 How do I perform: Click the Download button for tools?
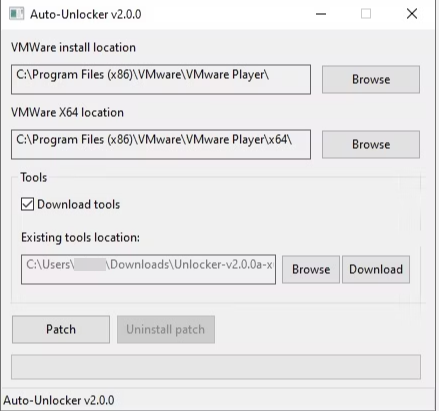coord(376,269)
